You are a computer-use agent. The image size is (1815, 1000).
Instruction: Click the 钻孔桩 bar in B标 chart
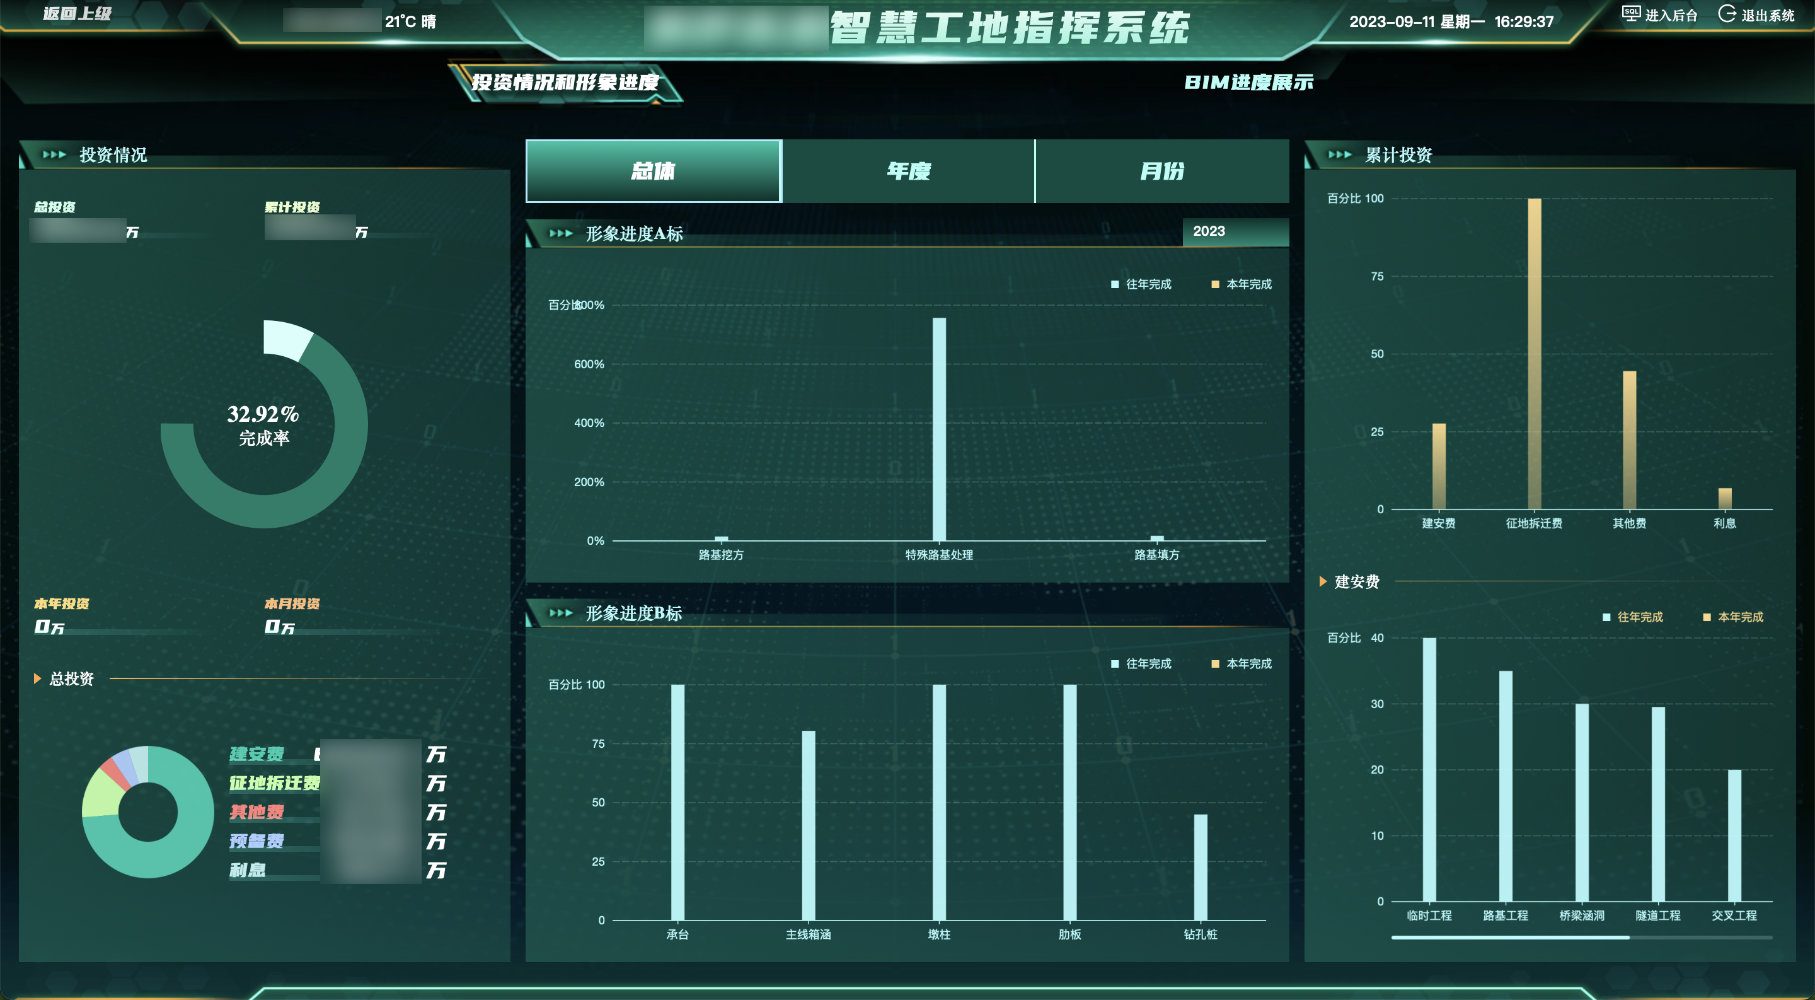tap(1200, 867)
